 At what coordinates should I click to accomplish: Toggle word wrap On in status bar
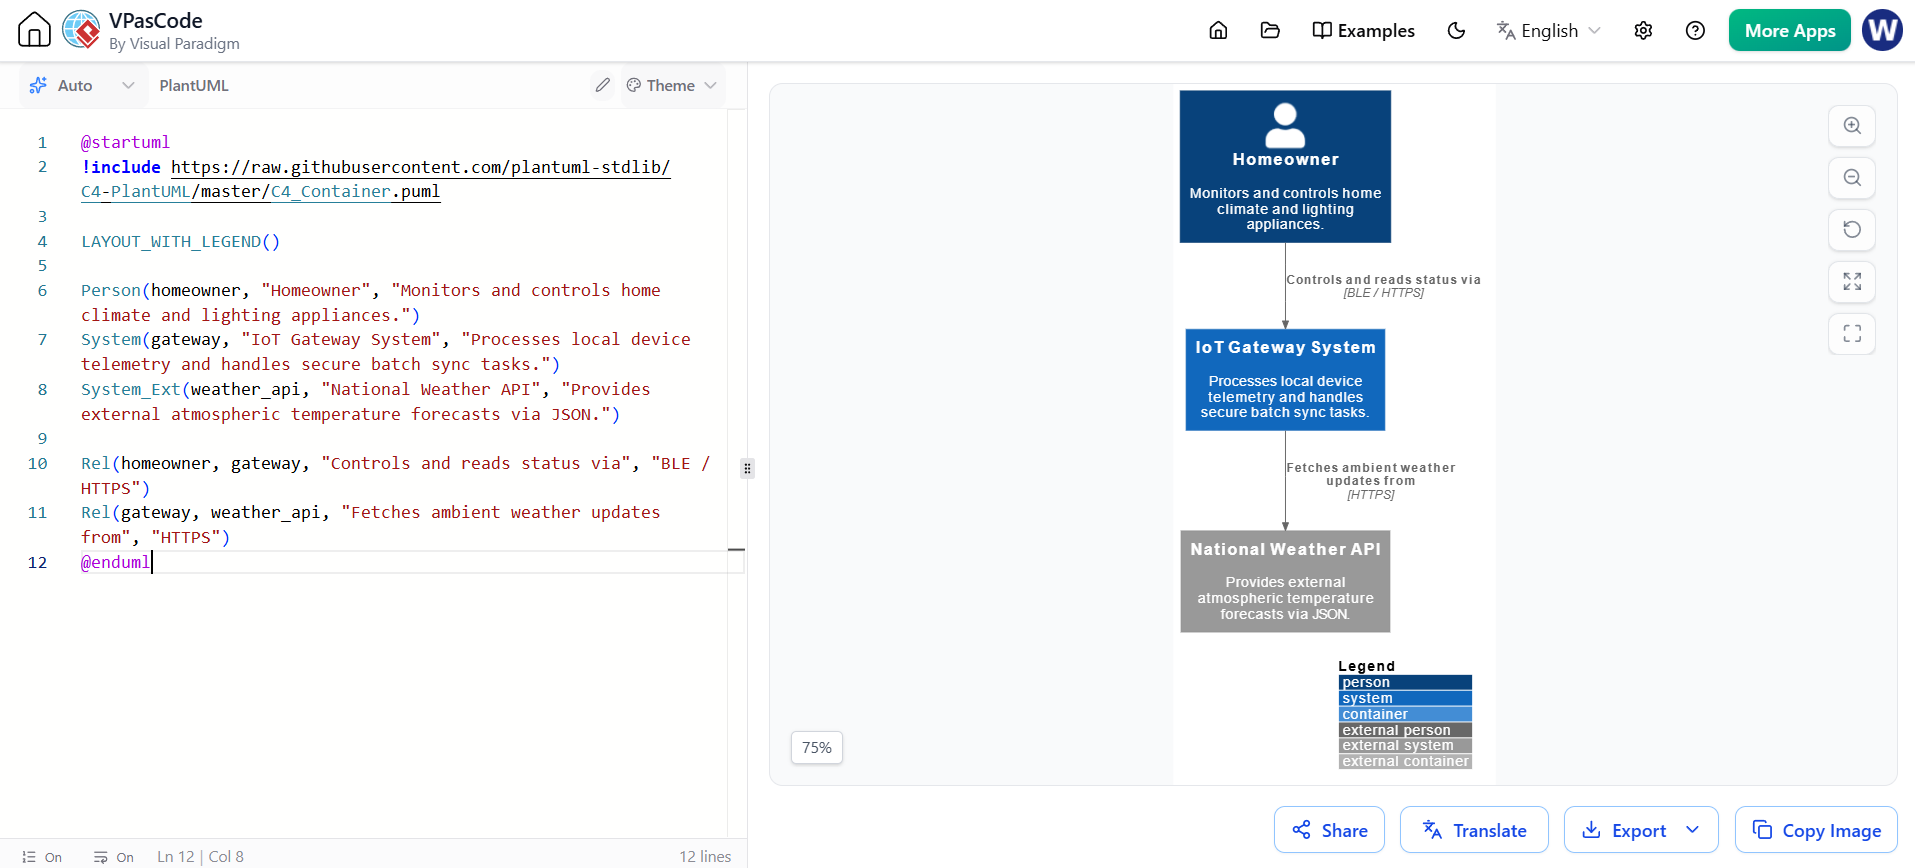coord(114,857)
